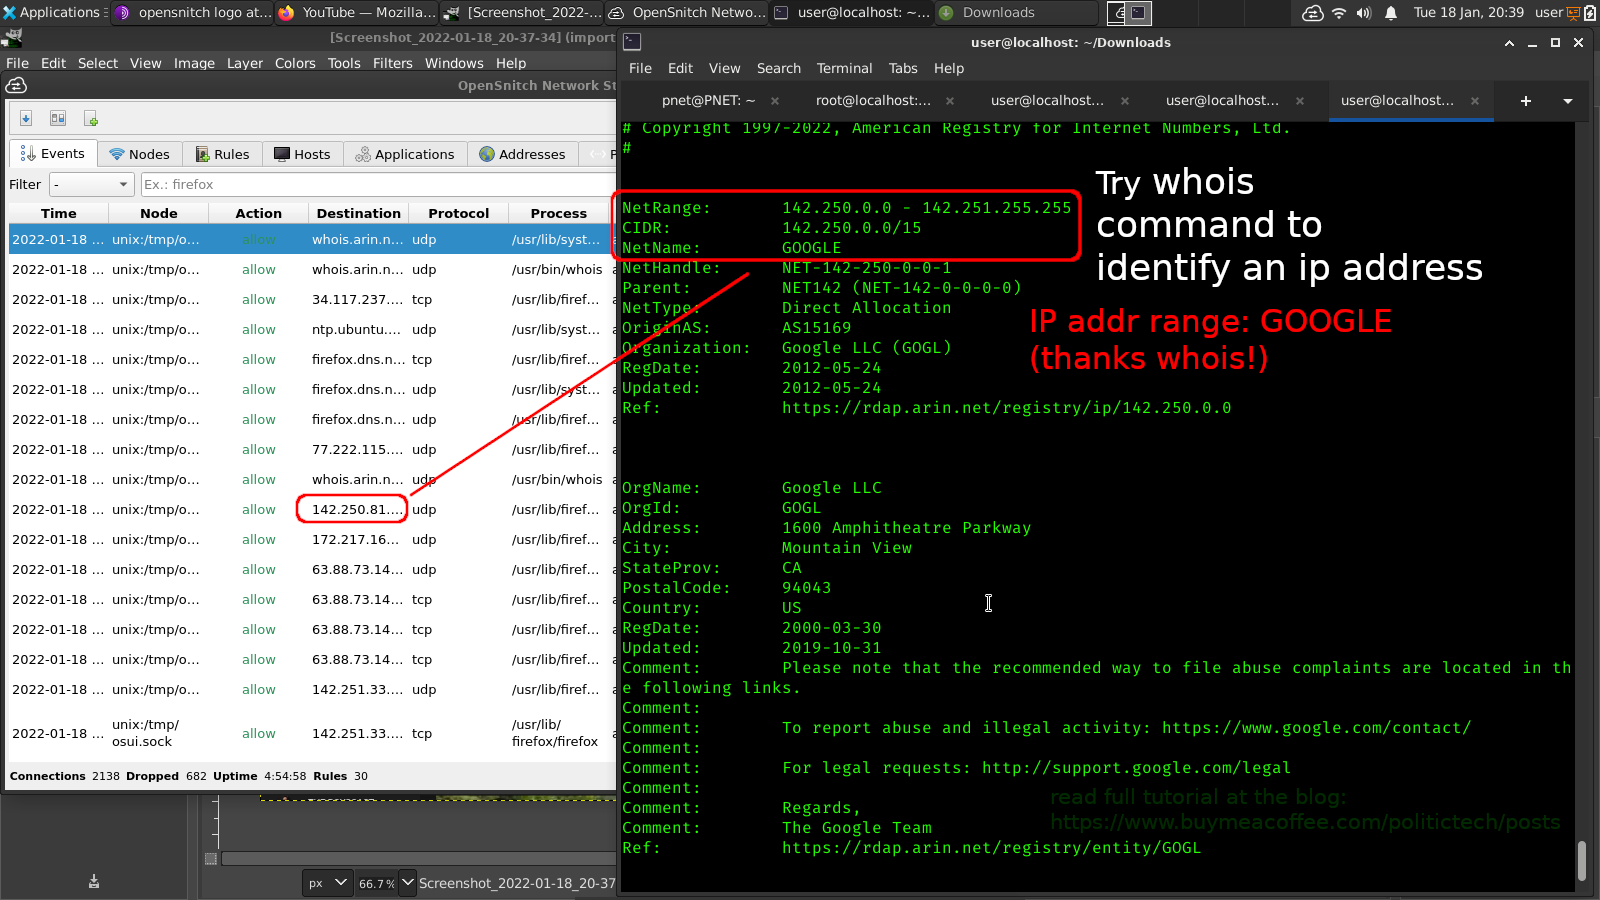Click the OpenSnitch cloud icon in window title
The image size is (1600, 900).
coord(16,86)
